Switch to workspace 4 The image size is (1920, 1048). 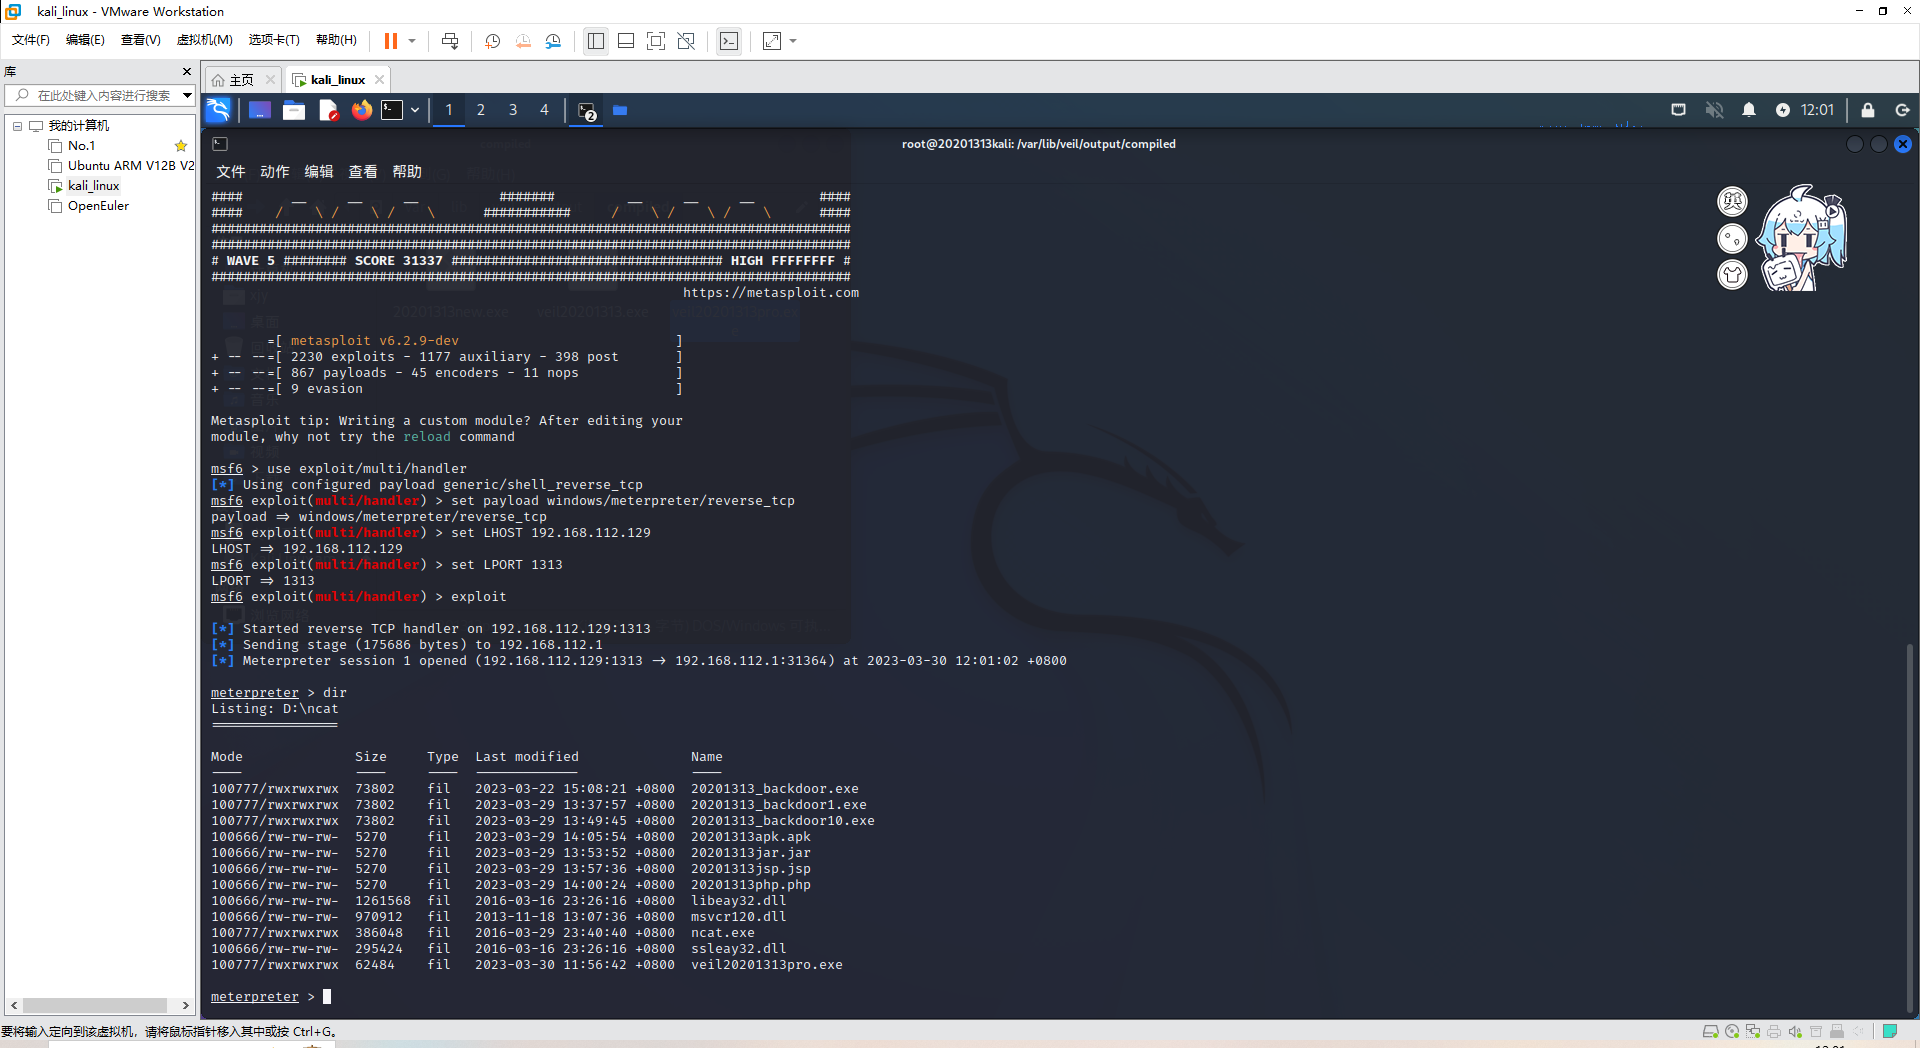click(x=545, y=110)
